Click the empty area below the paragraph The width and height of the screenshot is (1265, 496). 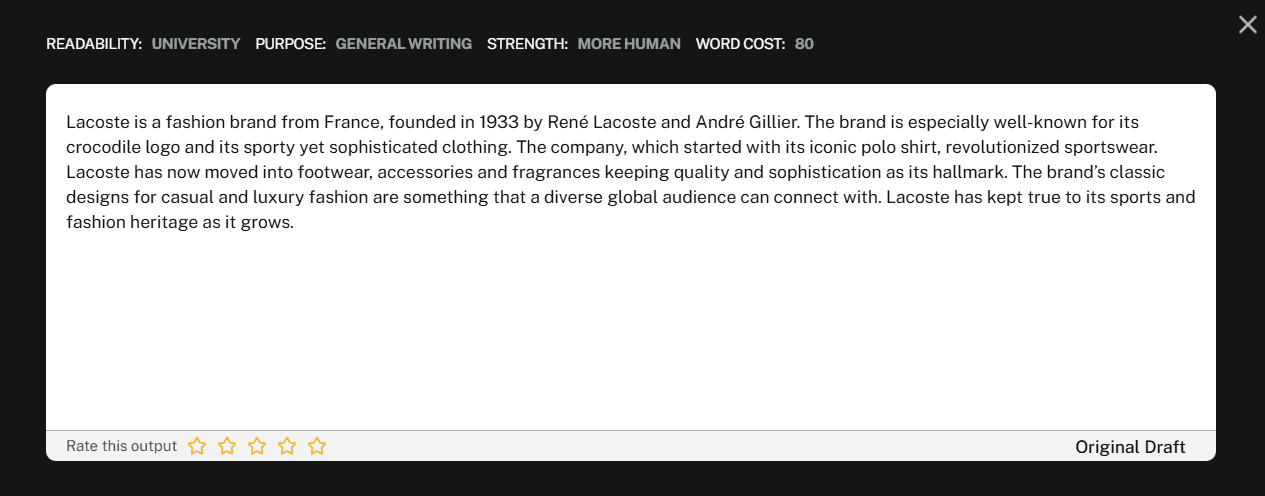pyautogui.click(x=630, y=330)
